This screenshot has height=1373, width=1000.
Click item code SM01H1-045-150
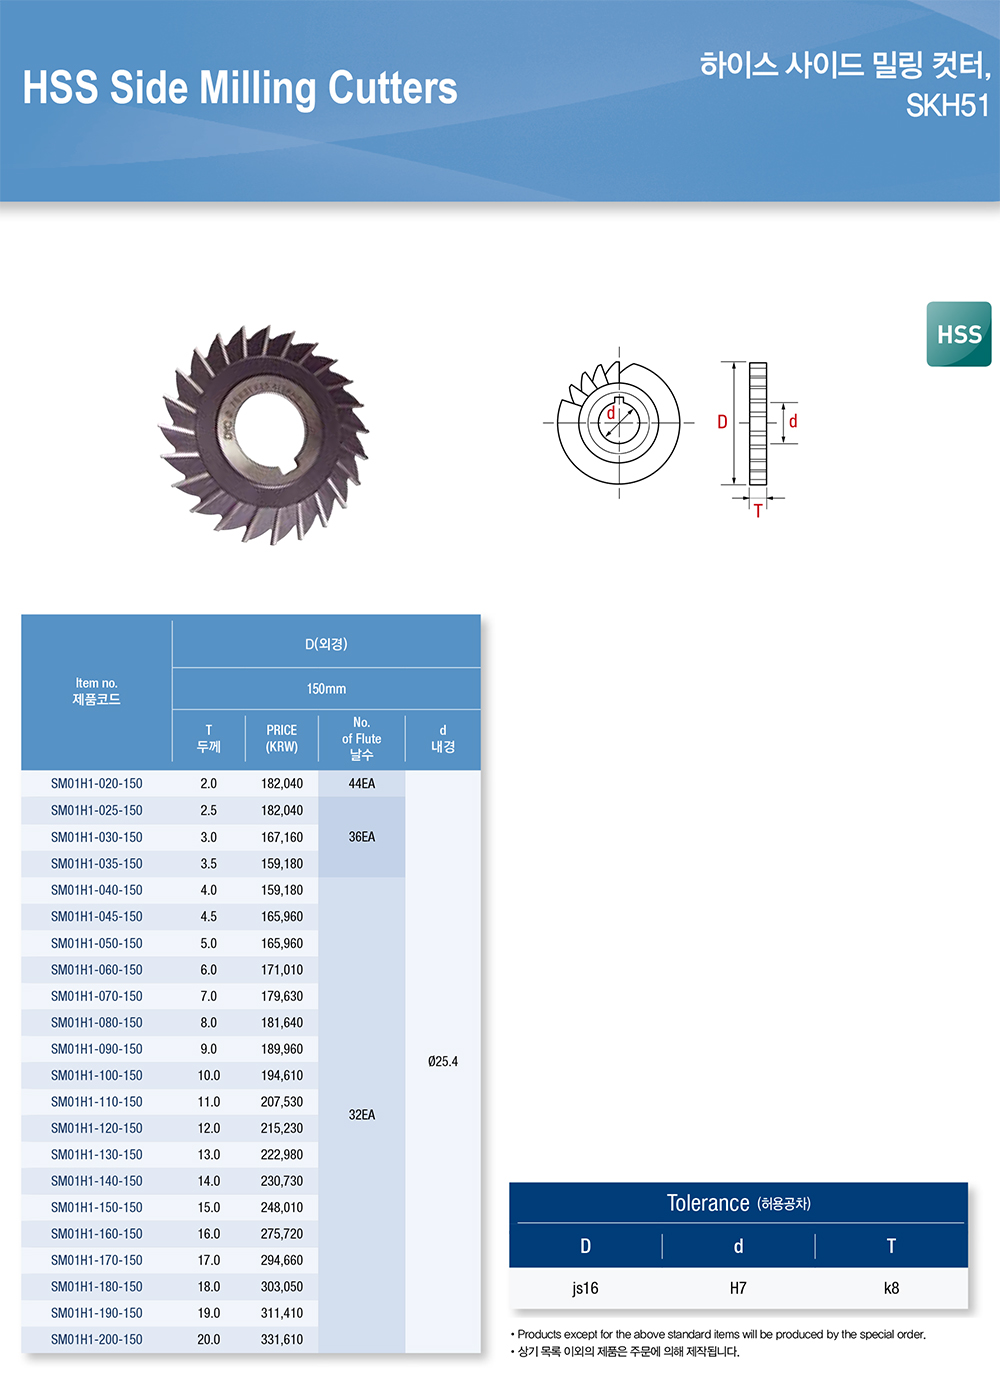[96, 917]
